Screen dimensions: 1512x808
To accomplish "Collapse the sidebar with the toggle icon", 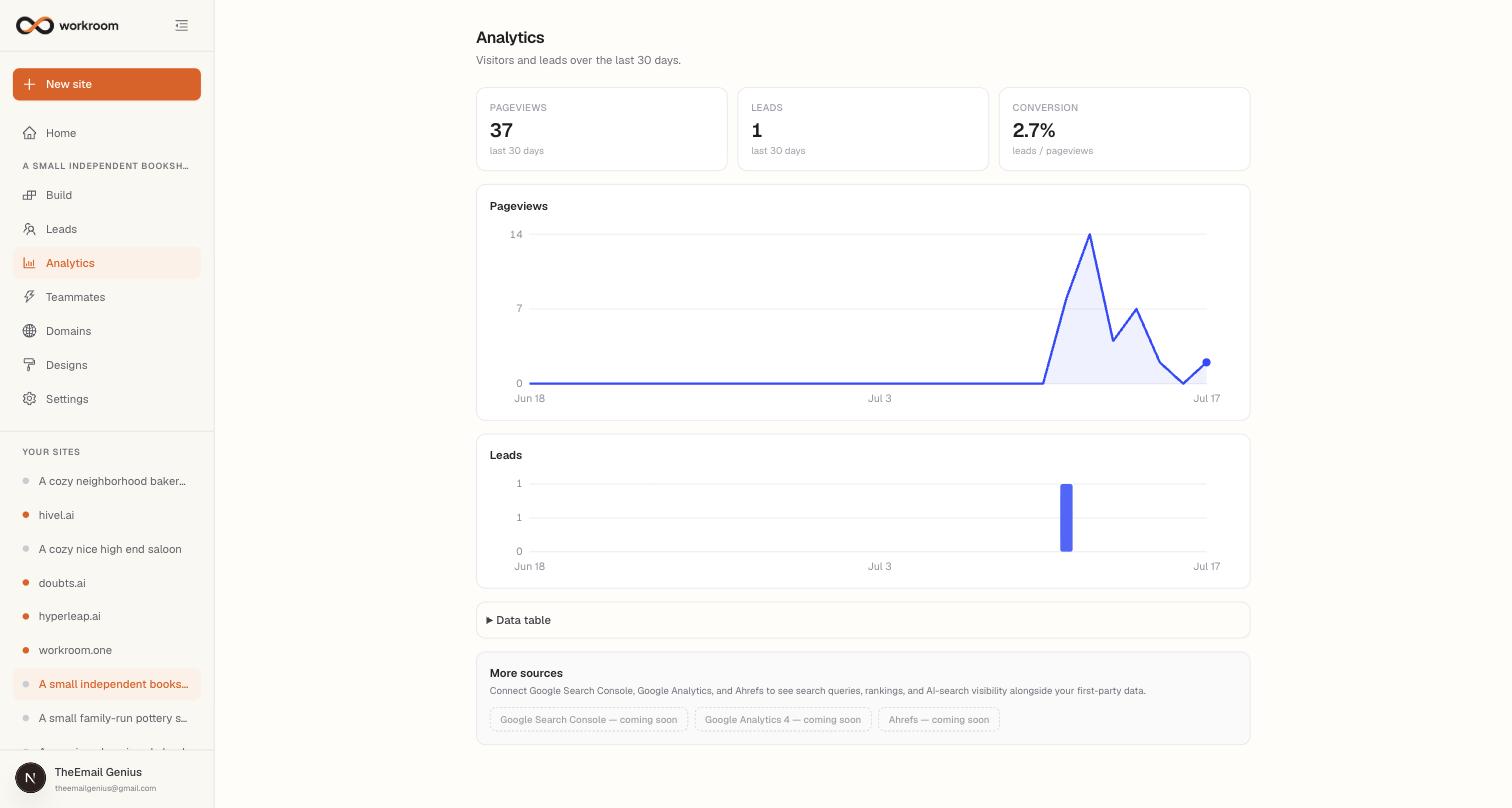I will 181,25.
